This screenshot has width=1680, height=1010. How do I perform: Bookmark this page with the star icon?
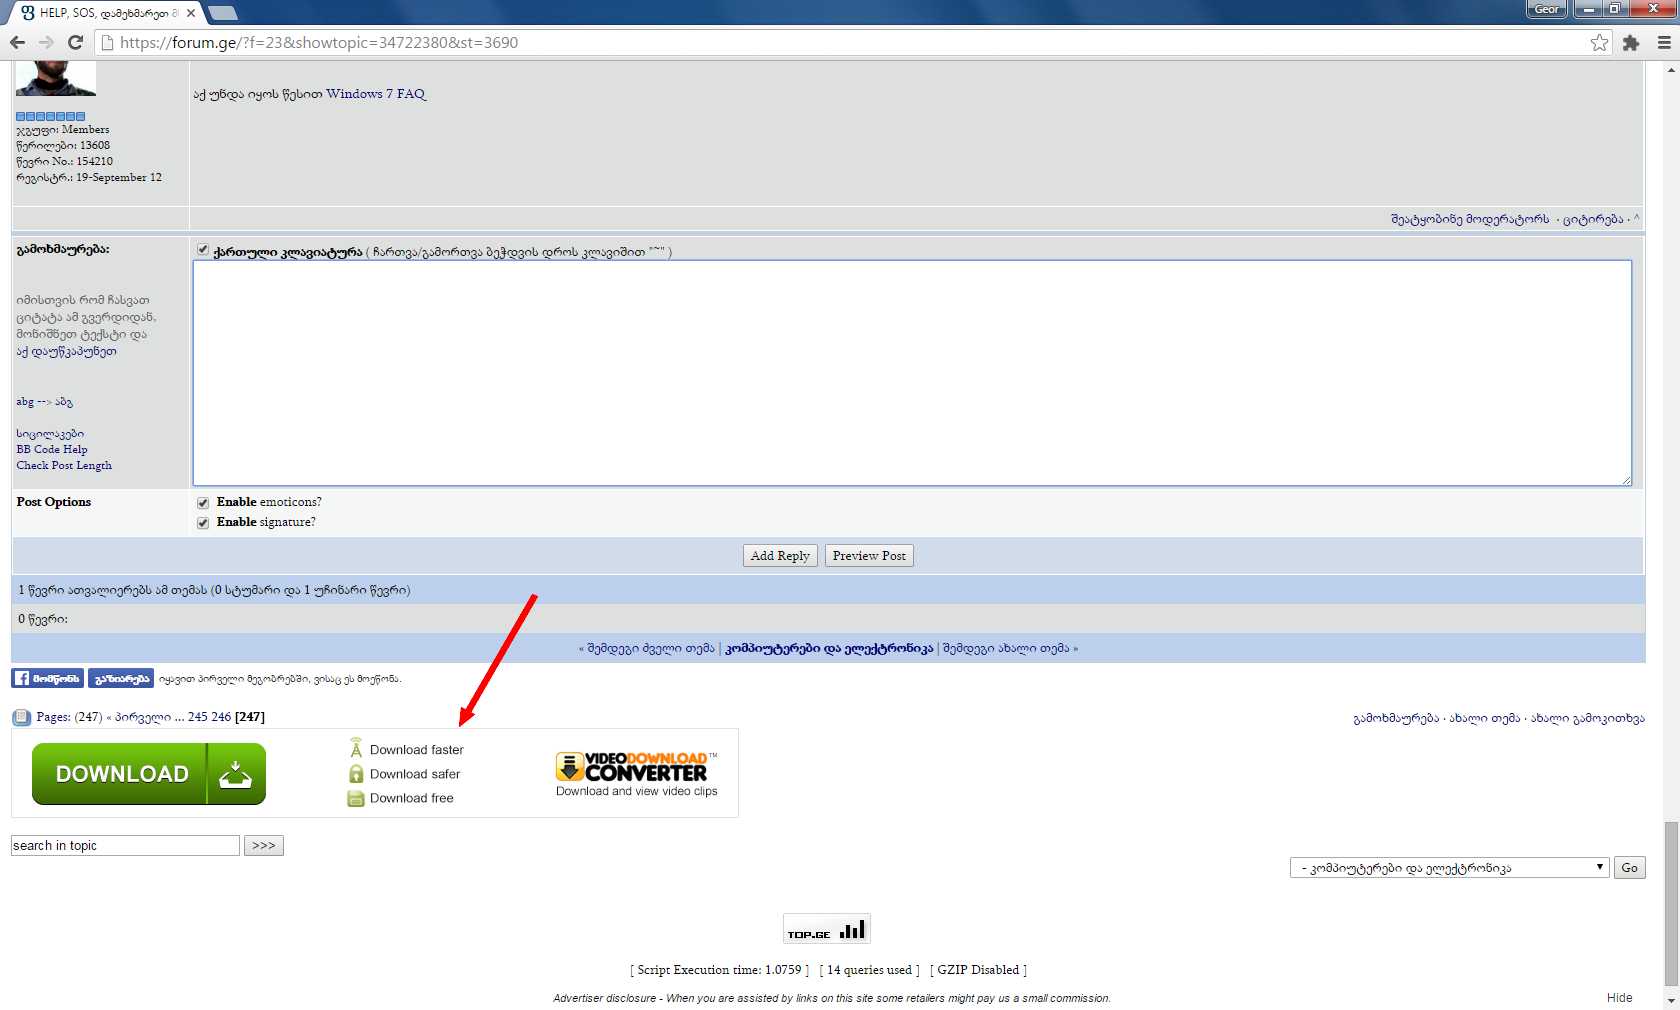(x=1600, y=42)
